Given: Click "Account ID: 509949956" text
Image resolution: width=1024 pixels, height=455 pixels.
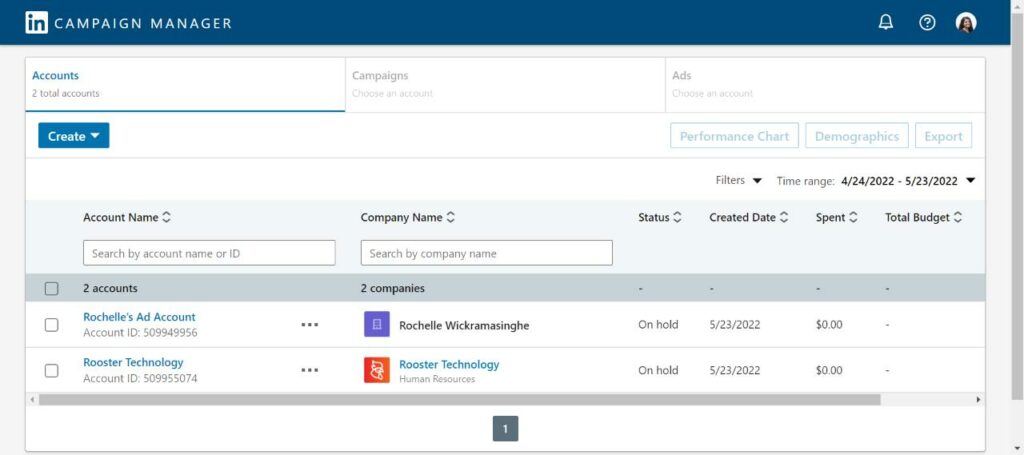Looking at the screenshot, I should pyautogui.click(x=140, y=333).
